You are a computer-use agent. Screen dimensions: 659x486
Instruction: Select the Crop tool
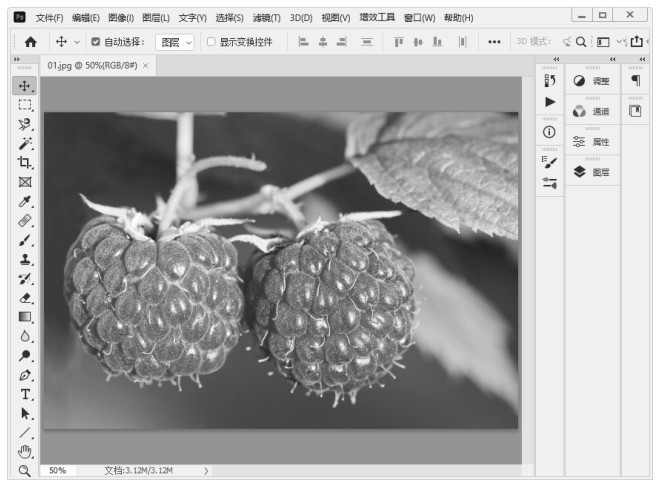click(x=25, y=162)
